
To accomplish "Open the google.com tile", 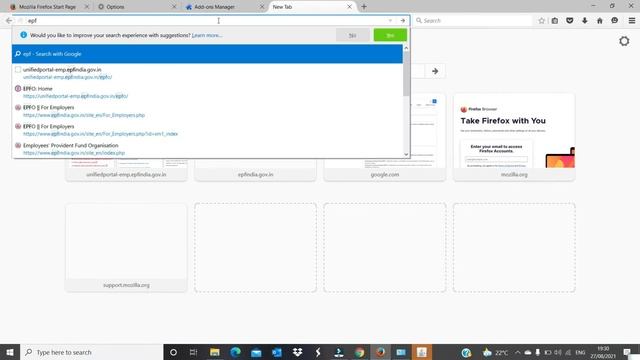I will (x=385, y=137).
